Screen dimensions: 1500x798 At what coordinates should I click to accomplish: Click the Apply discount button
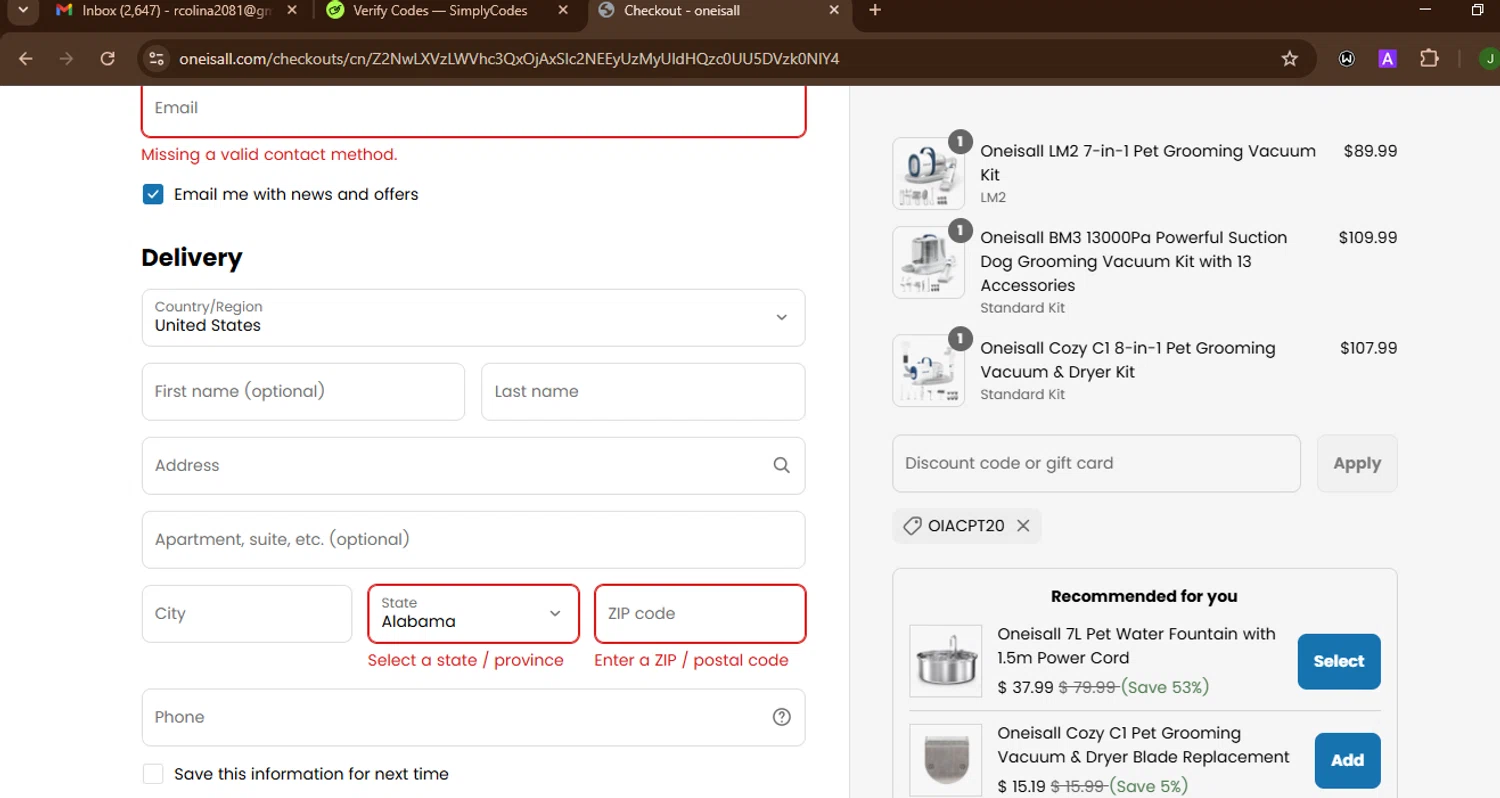[x=1357, y=464]
